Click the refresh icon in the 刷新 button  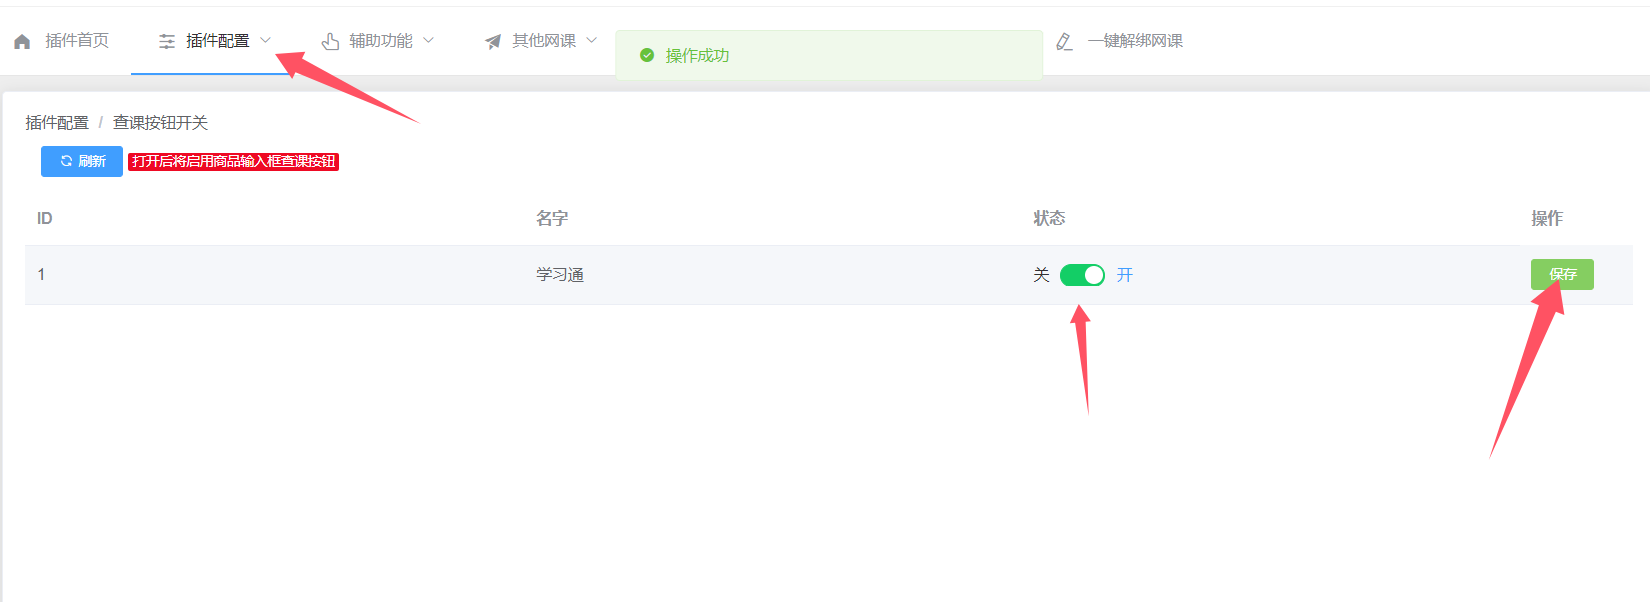click(66, 161)
